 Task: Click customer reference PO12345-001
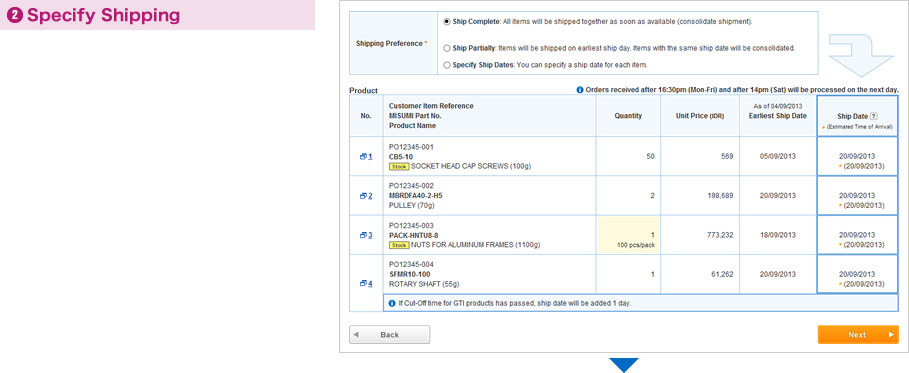tap(411, 147)
